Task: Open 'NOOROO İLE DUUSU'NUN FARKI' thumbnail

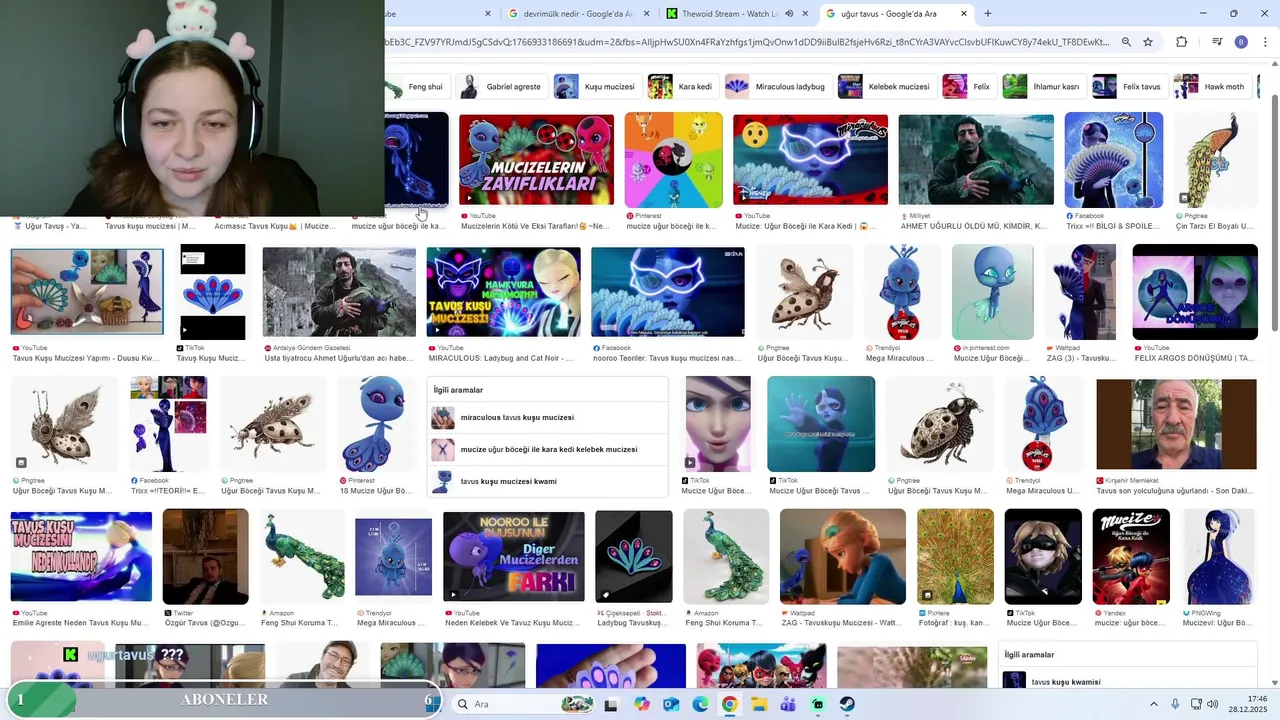Action: (x=514, y=556)
